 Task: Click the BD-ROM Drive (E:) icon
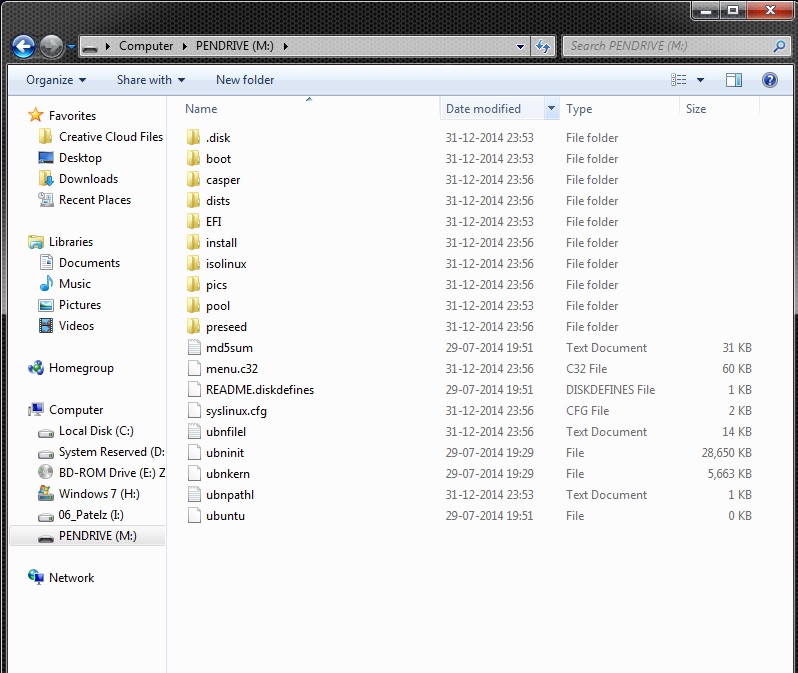[45, 473]
